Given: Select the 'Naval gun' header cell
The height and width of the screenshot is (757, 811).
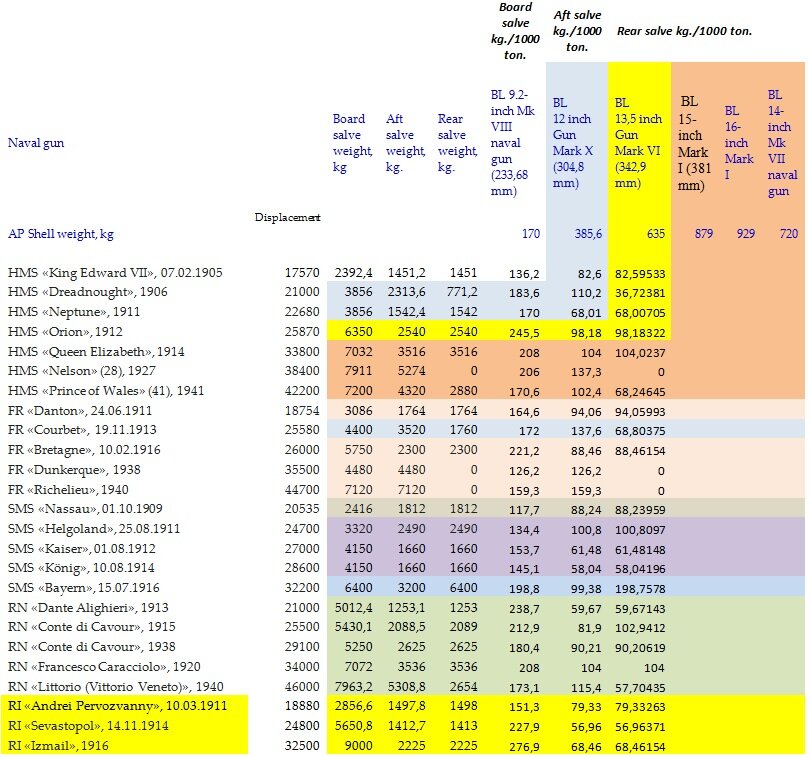Looking at the screenshot, I should click(36, 143).
